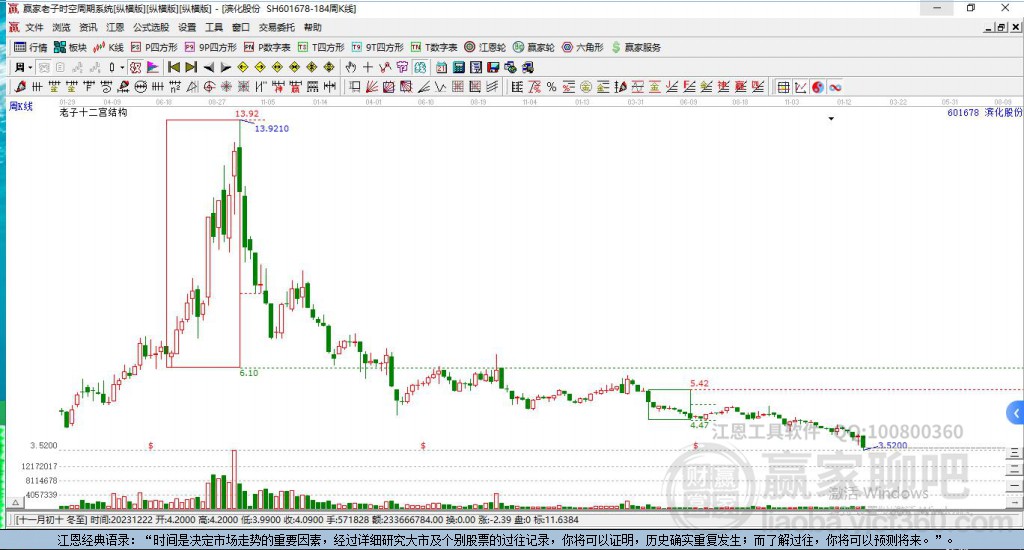The image size is (1024, 550).
Task: Toggle the 节 solar-term marker button
Action: pos(402,67)
